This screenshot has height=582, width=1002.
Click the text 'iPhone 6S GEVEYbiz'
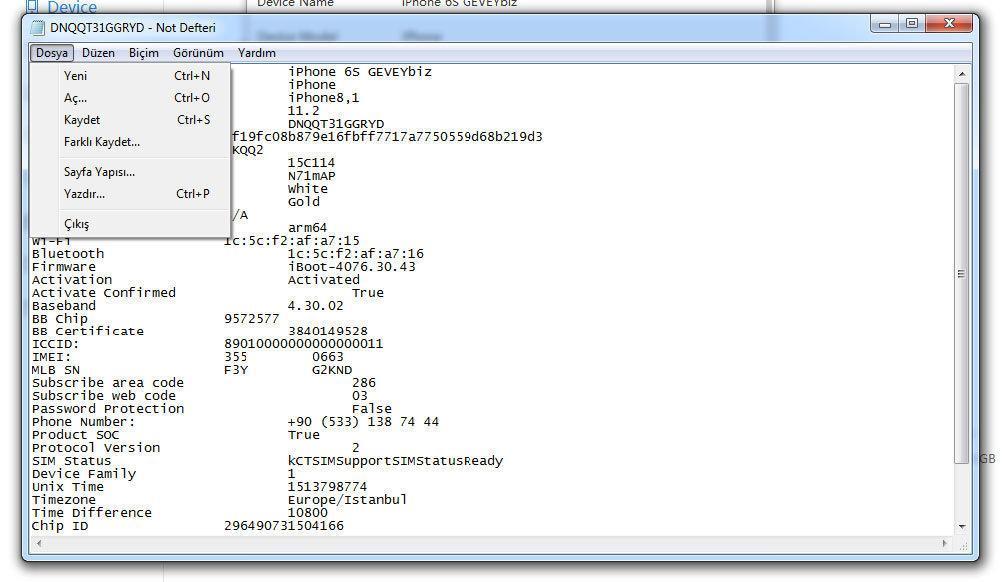point(360,72)
